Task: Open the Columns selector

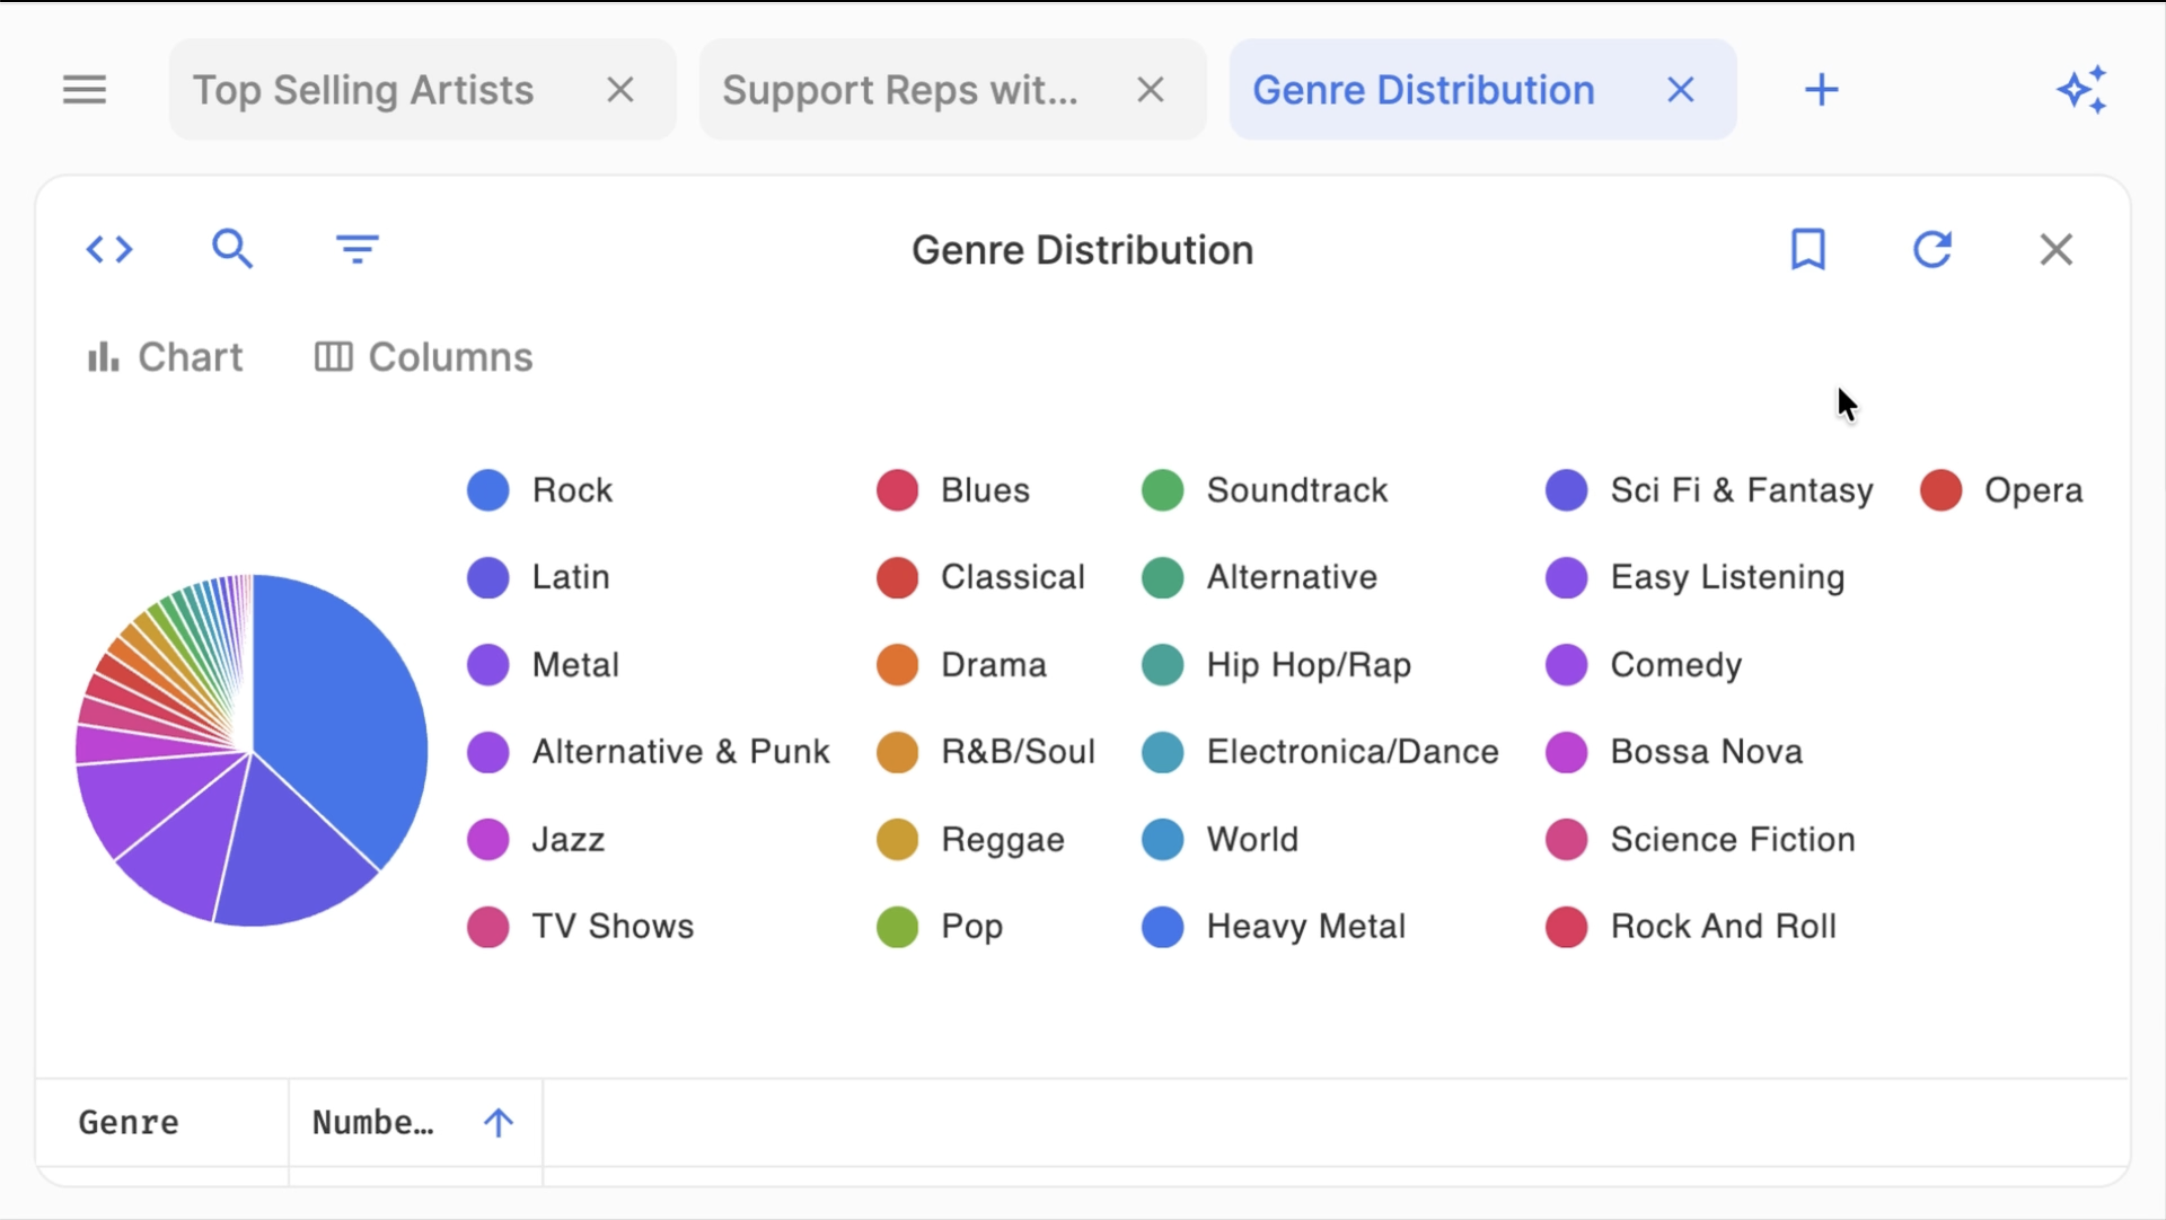Action: click(x=424, y=357)
